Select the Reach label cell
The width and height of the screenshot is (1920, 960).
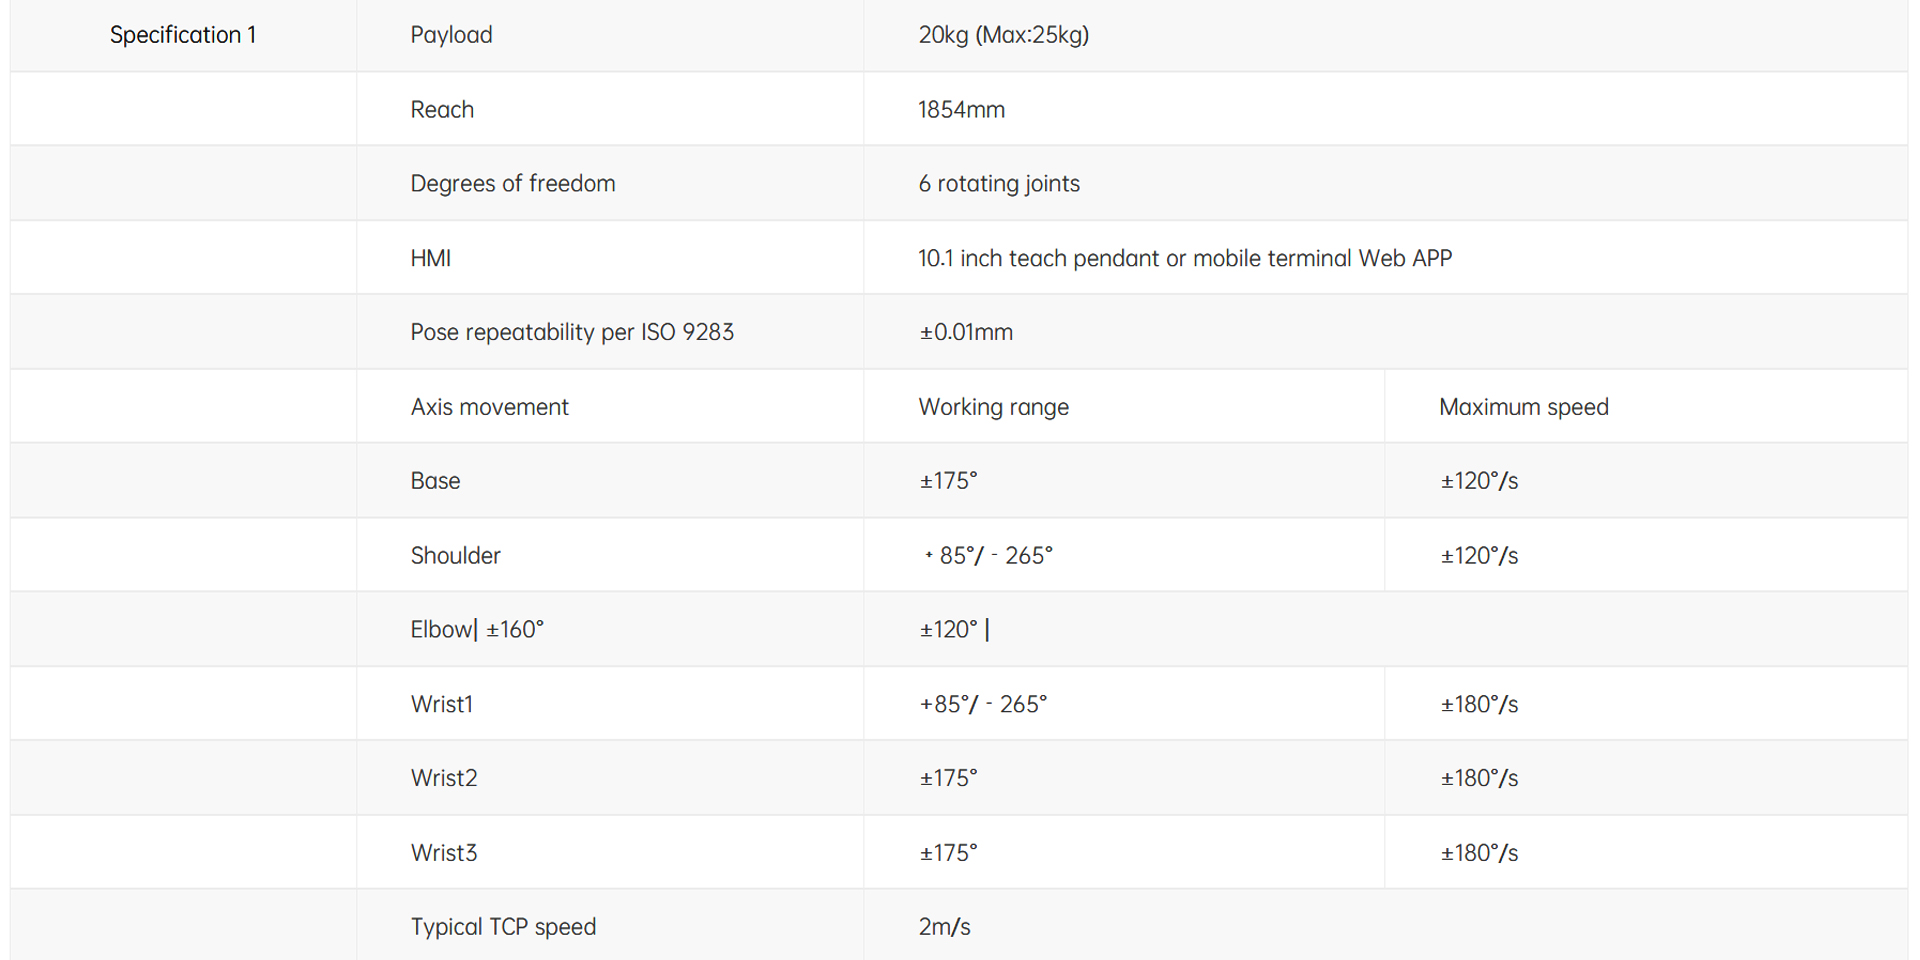point(442,110)
